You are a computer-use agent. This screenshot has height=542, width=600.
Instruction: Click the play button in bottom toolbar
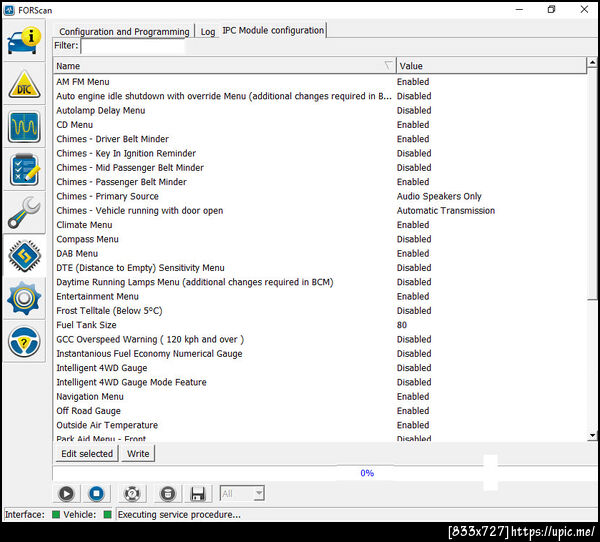coord(66,493)
